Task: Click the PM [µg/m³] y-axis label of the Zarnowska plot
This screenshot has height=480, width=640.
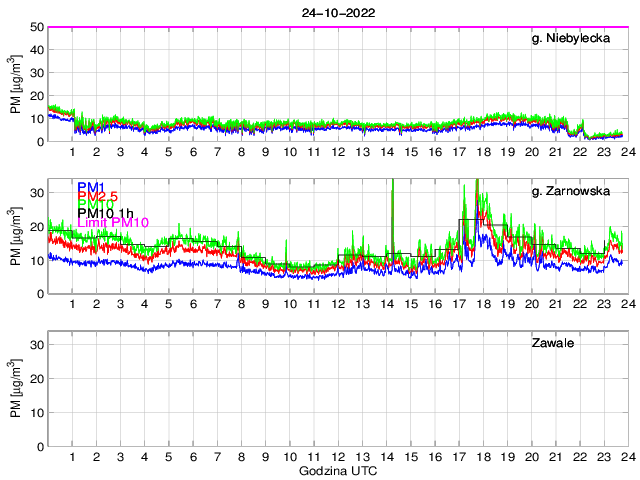Action: (16, 236)
